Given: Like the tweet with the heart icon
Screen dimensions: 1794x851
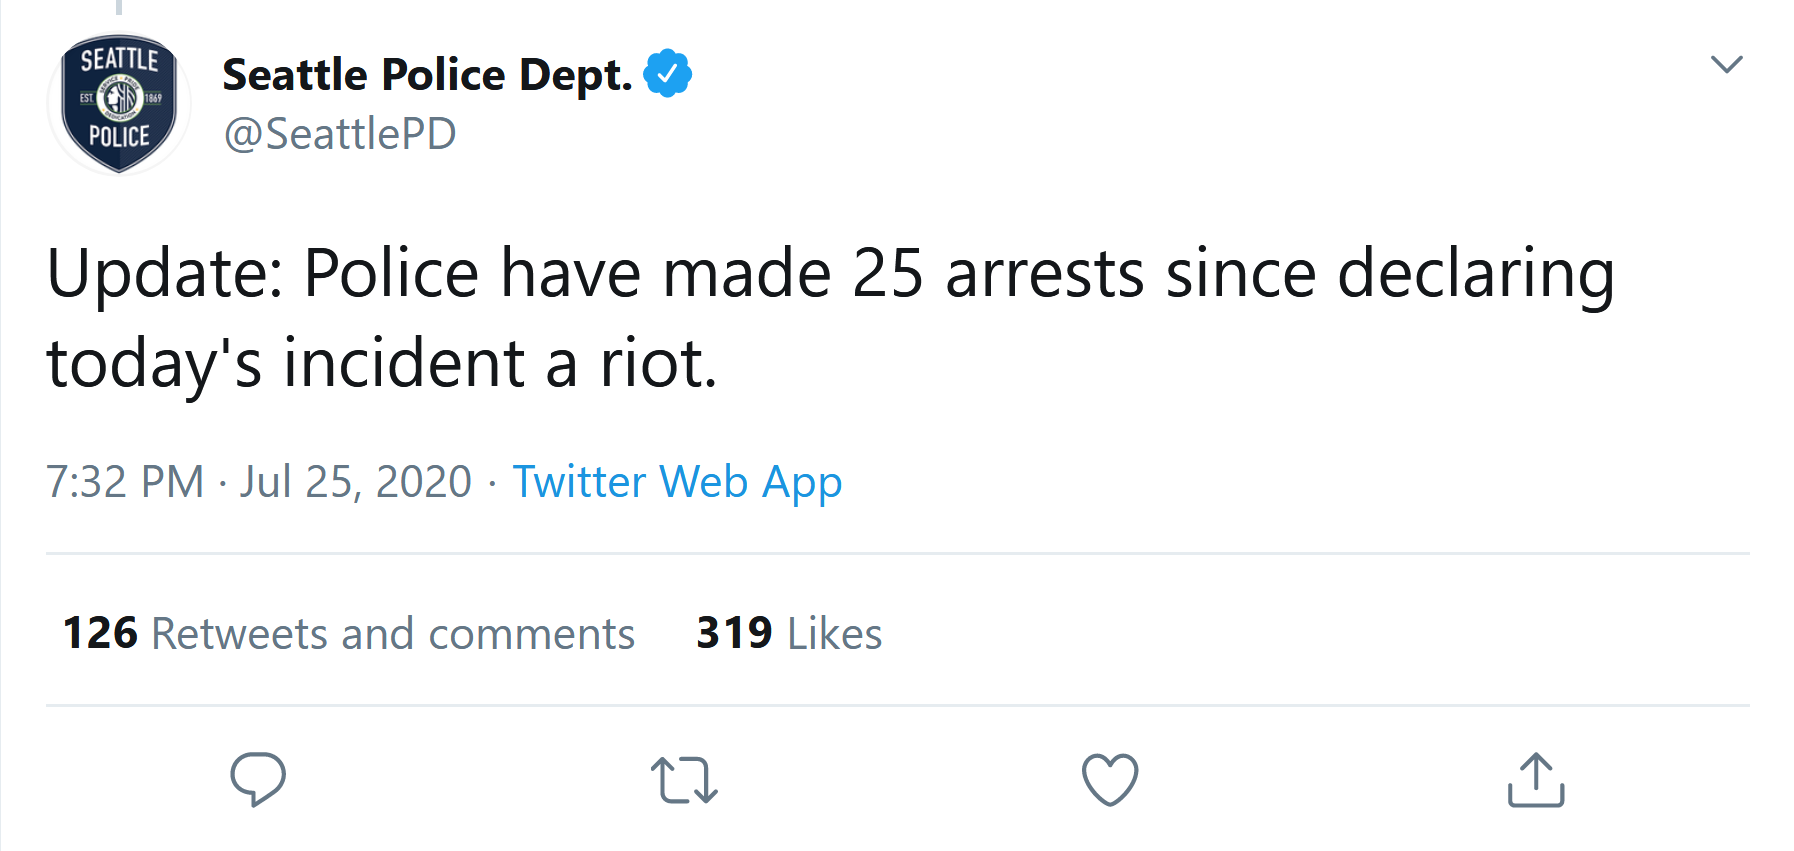Looking at the screenshot, I should (1110, 779).
